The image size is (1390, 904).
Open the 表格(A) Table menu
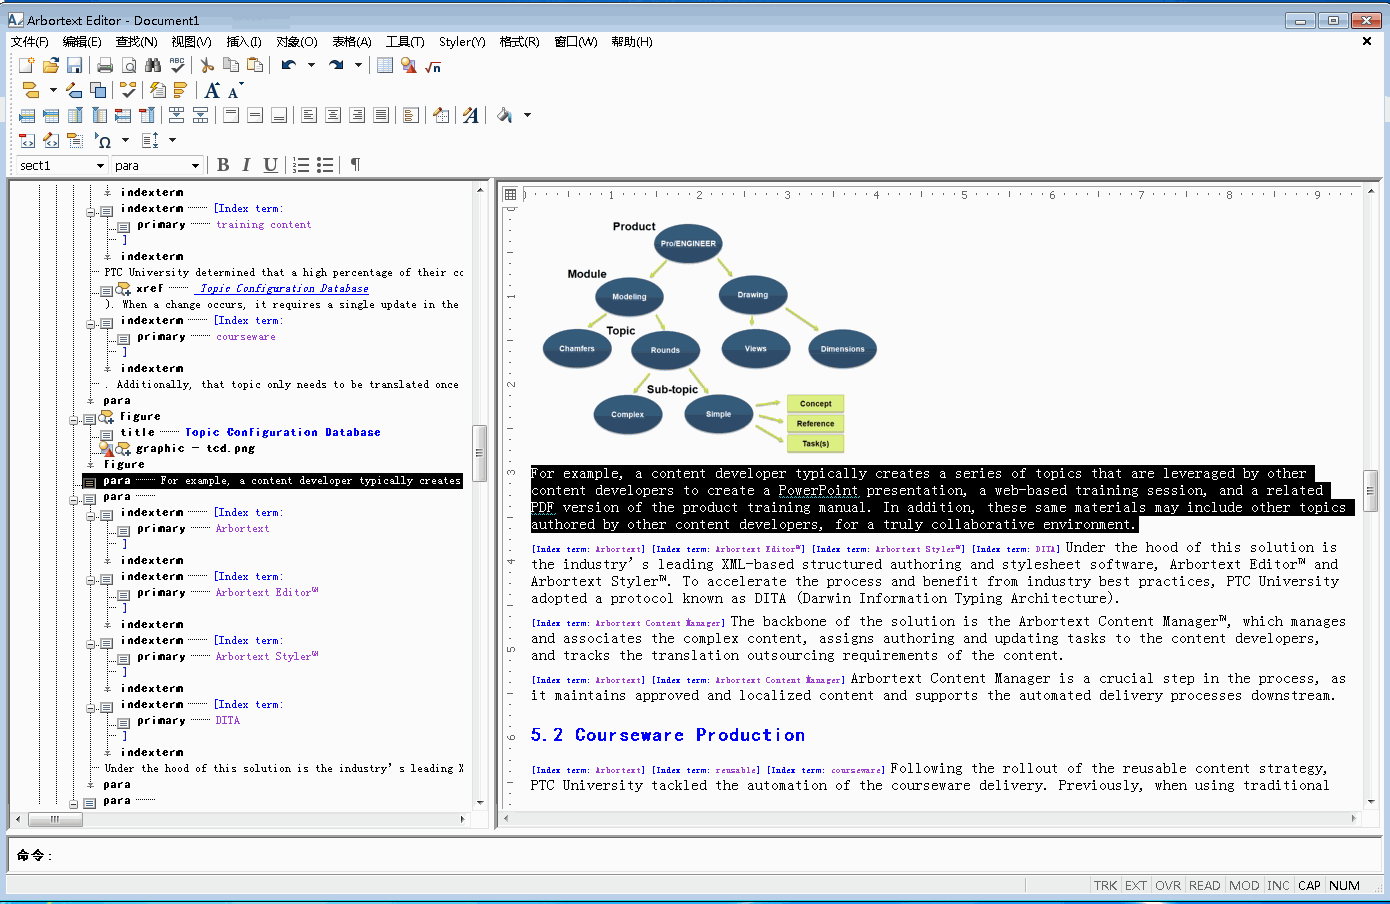point(352,41)
